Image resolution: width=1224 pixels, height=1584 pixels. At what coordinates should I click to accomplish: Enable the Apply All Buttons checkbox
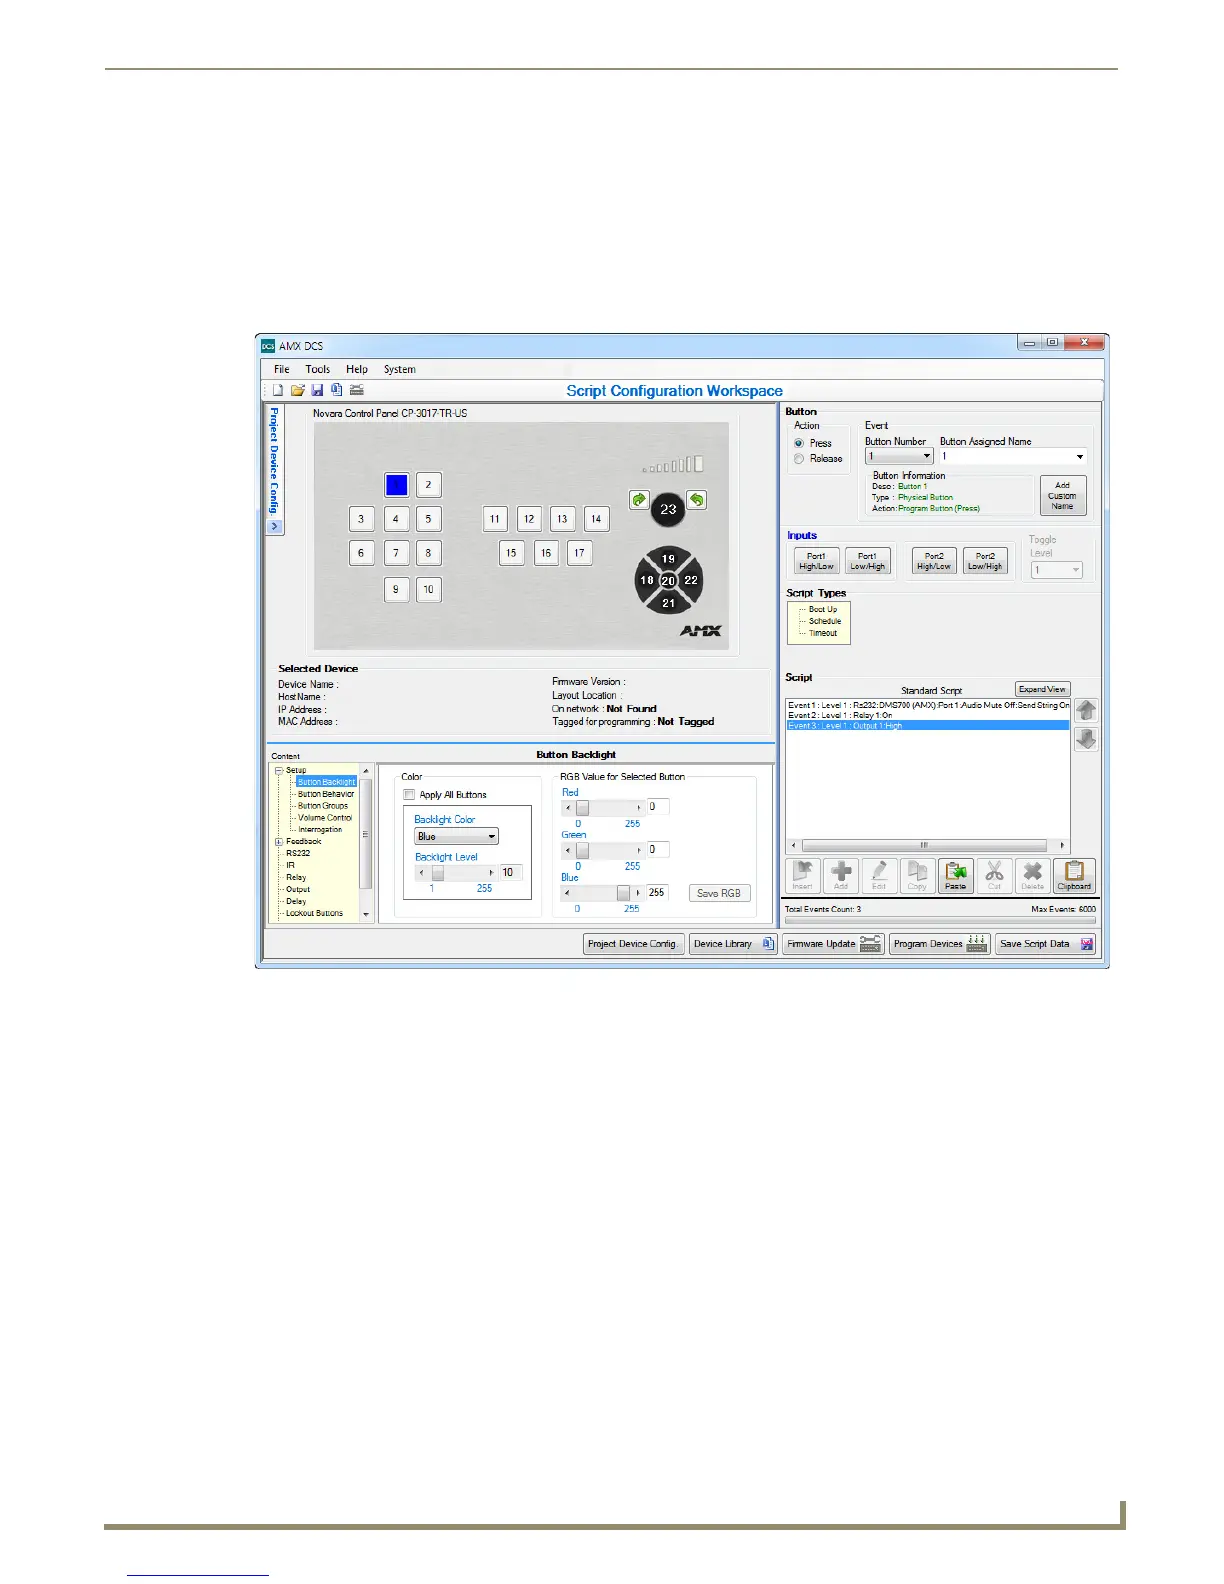[x=409, y=795]
